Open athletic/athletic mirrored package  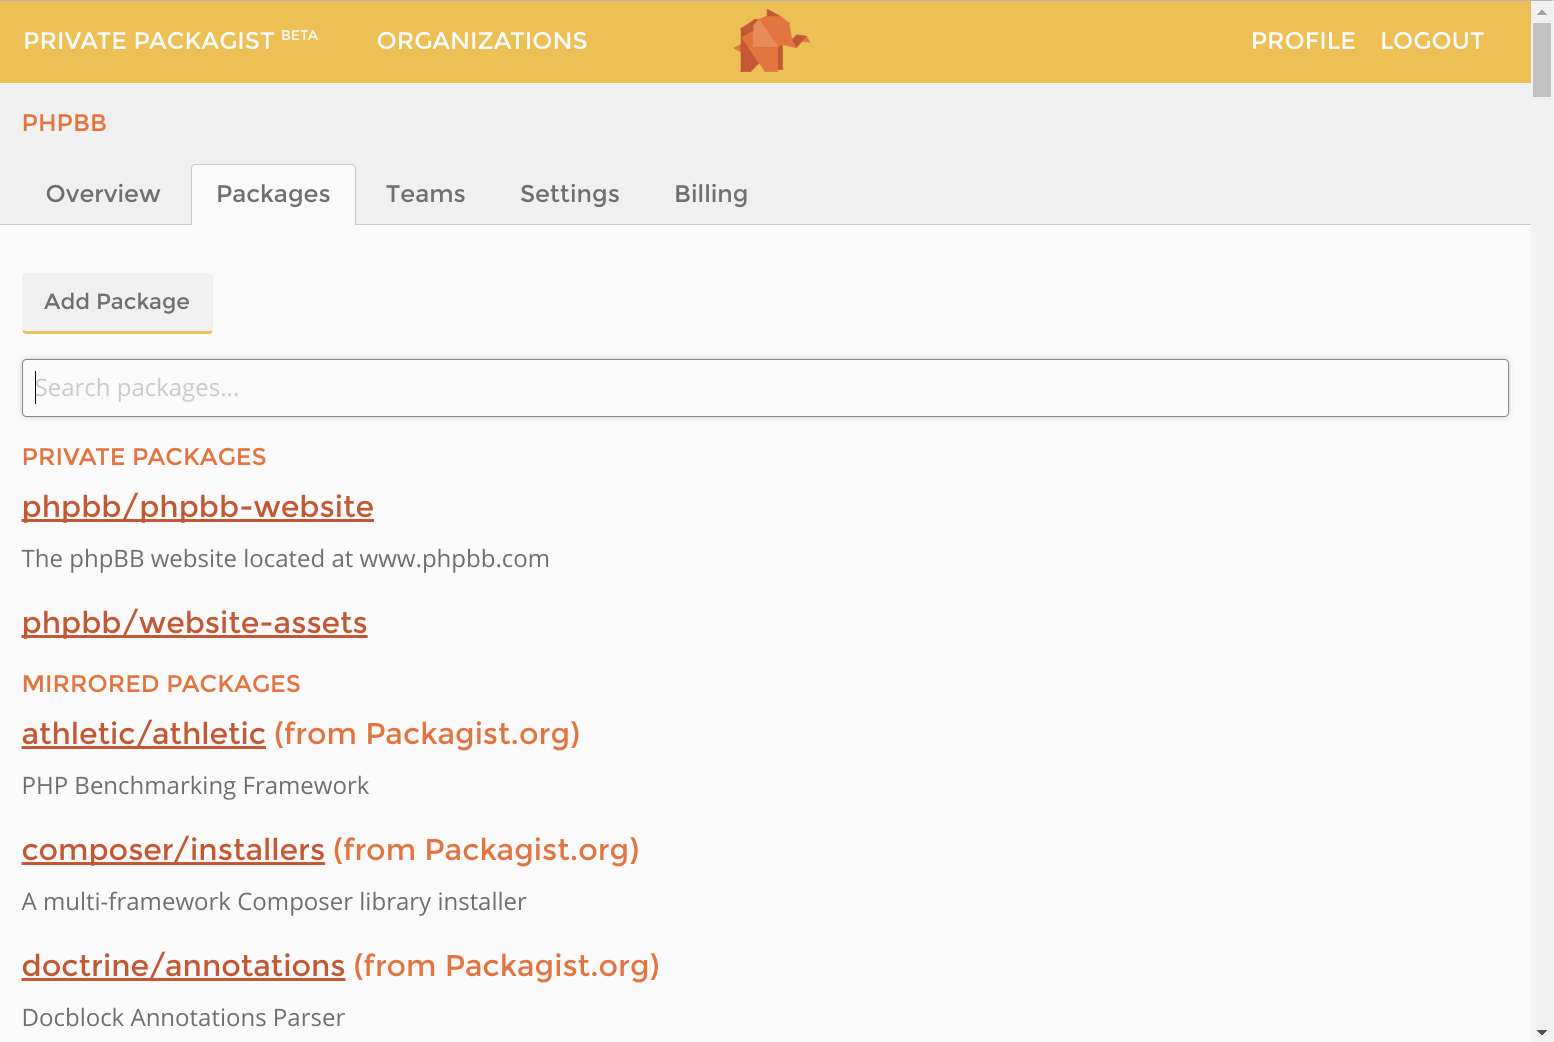click(143, 733)
